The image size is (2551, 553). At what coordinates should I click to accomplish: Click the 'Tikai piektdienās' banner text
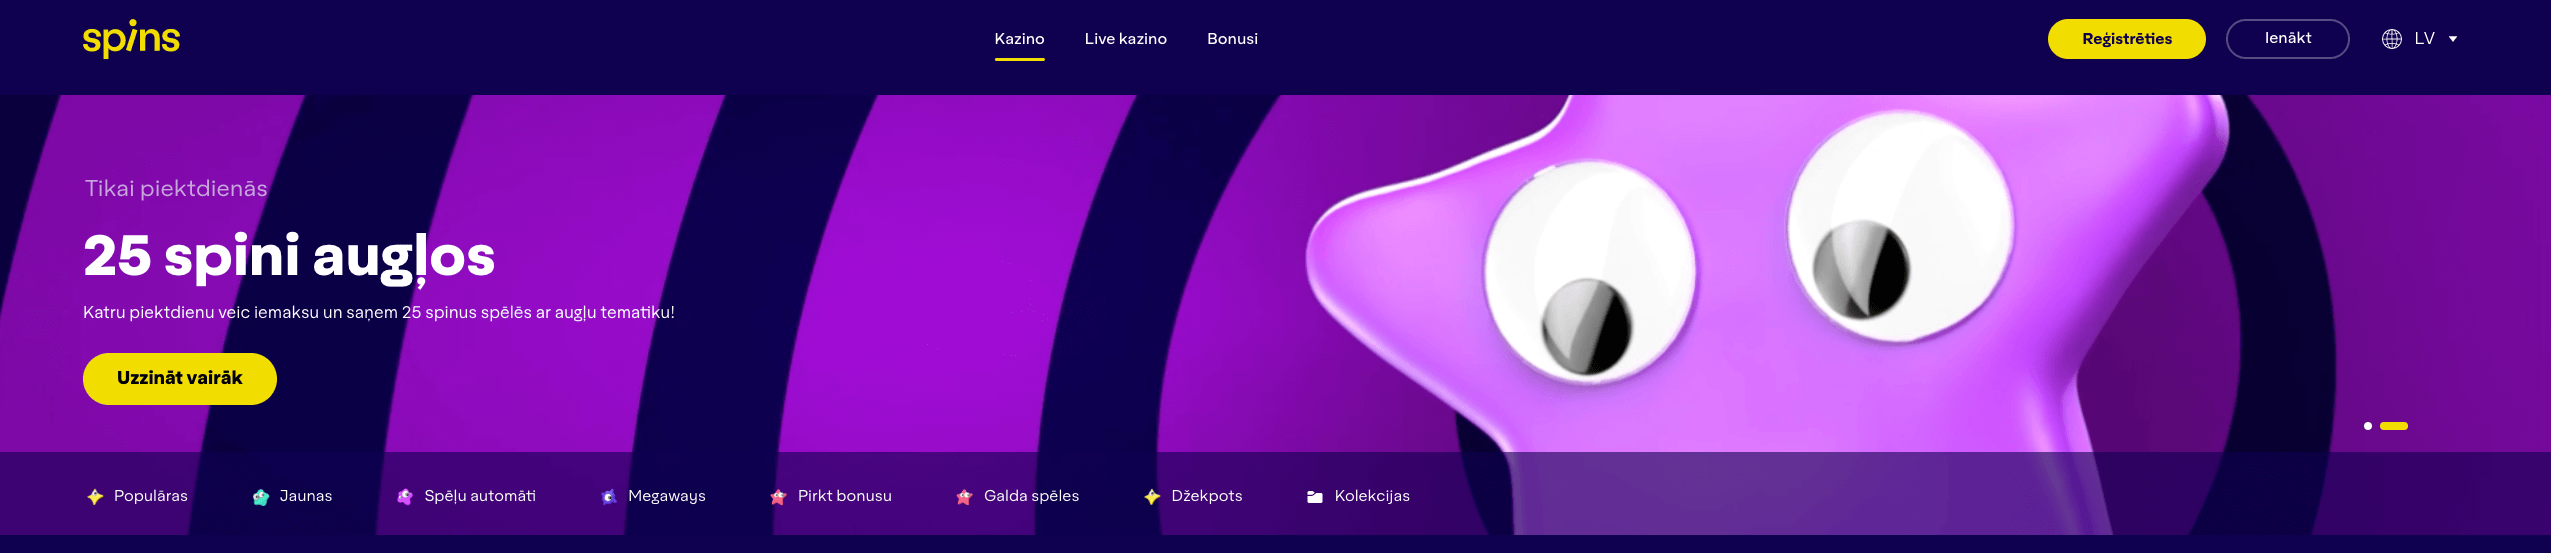(x=176, y=188)
